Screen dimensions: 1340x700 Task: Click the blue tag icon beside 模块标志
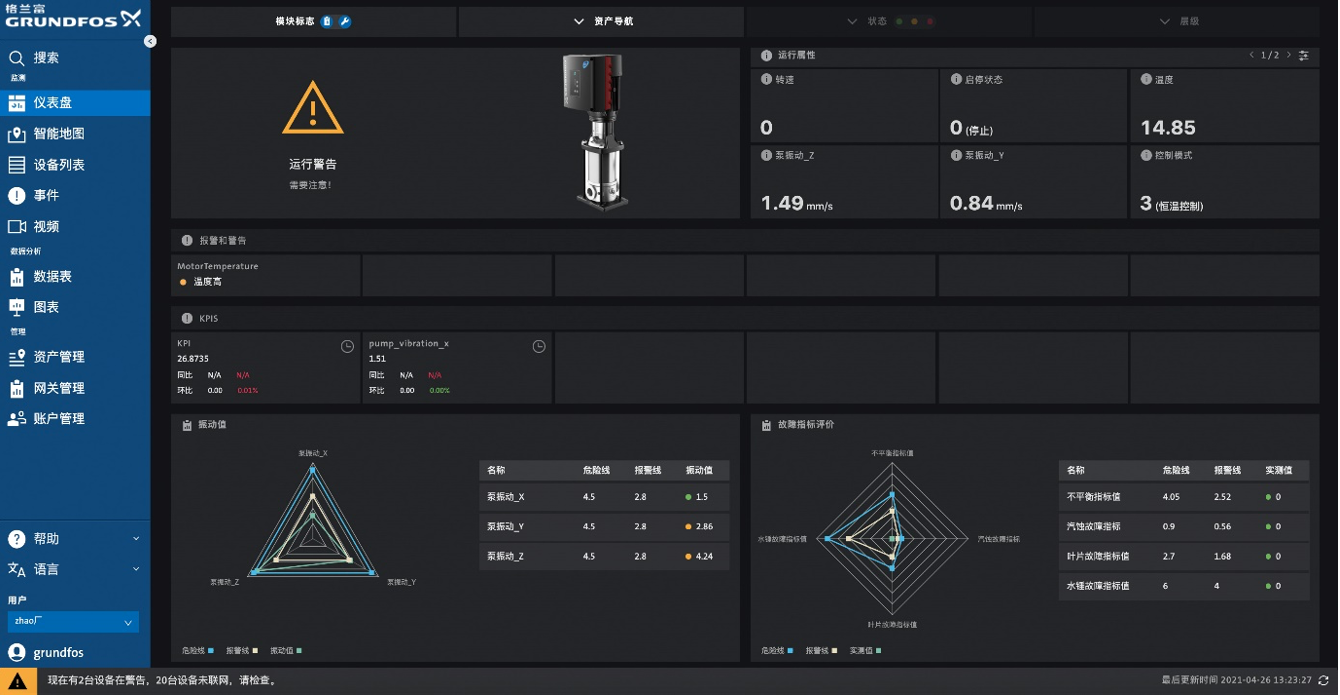pyautogui.click(x=327, y=21)
